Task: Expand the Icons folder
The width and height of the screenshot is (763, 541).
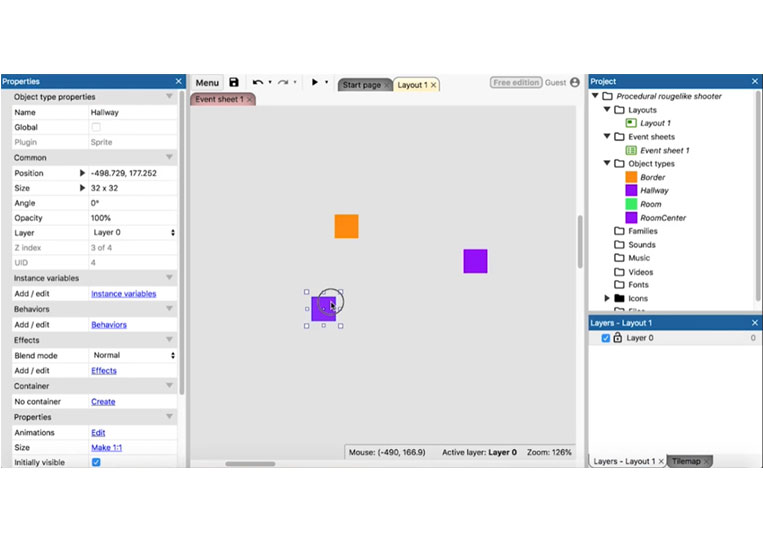Action: pyautogui.click(x=607, y=298)
